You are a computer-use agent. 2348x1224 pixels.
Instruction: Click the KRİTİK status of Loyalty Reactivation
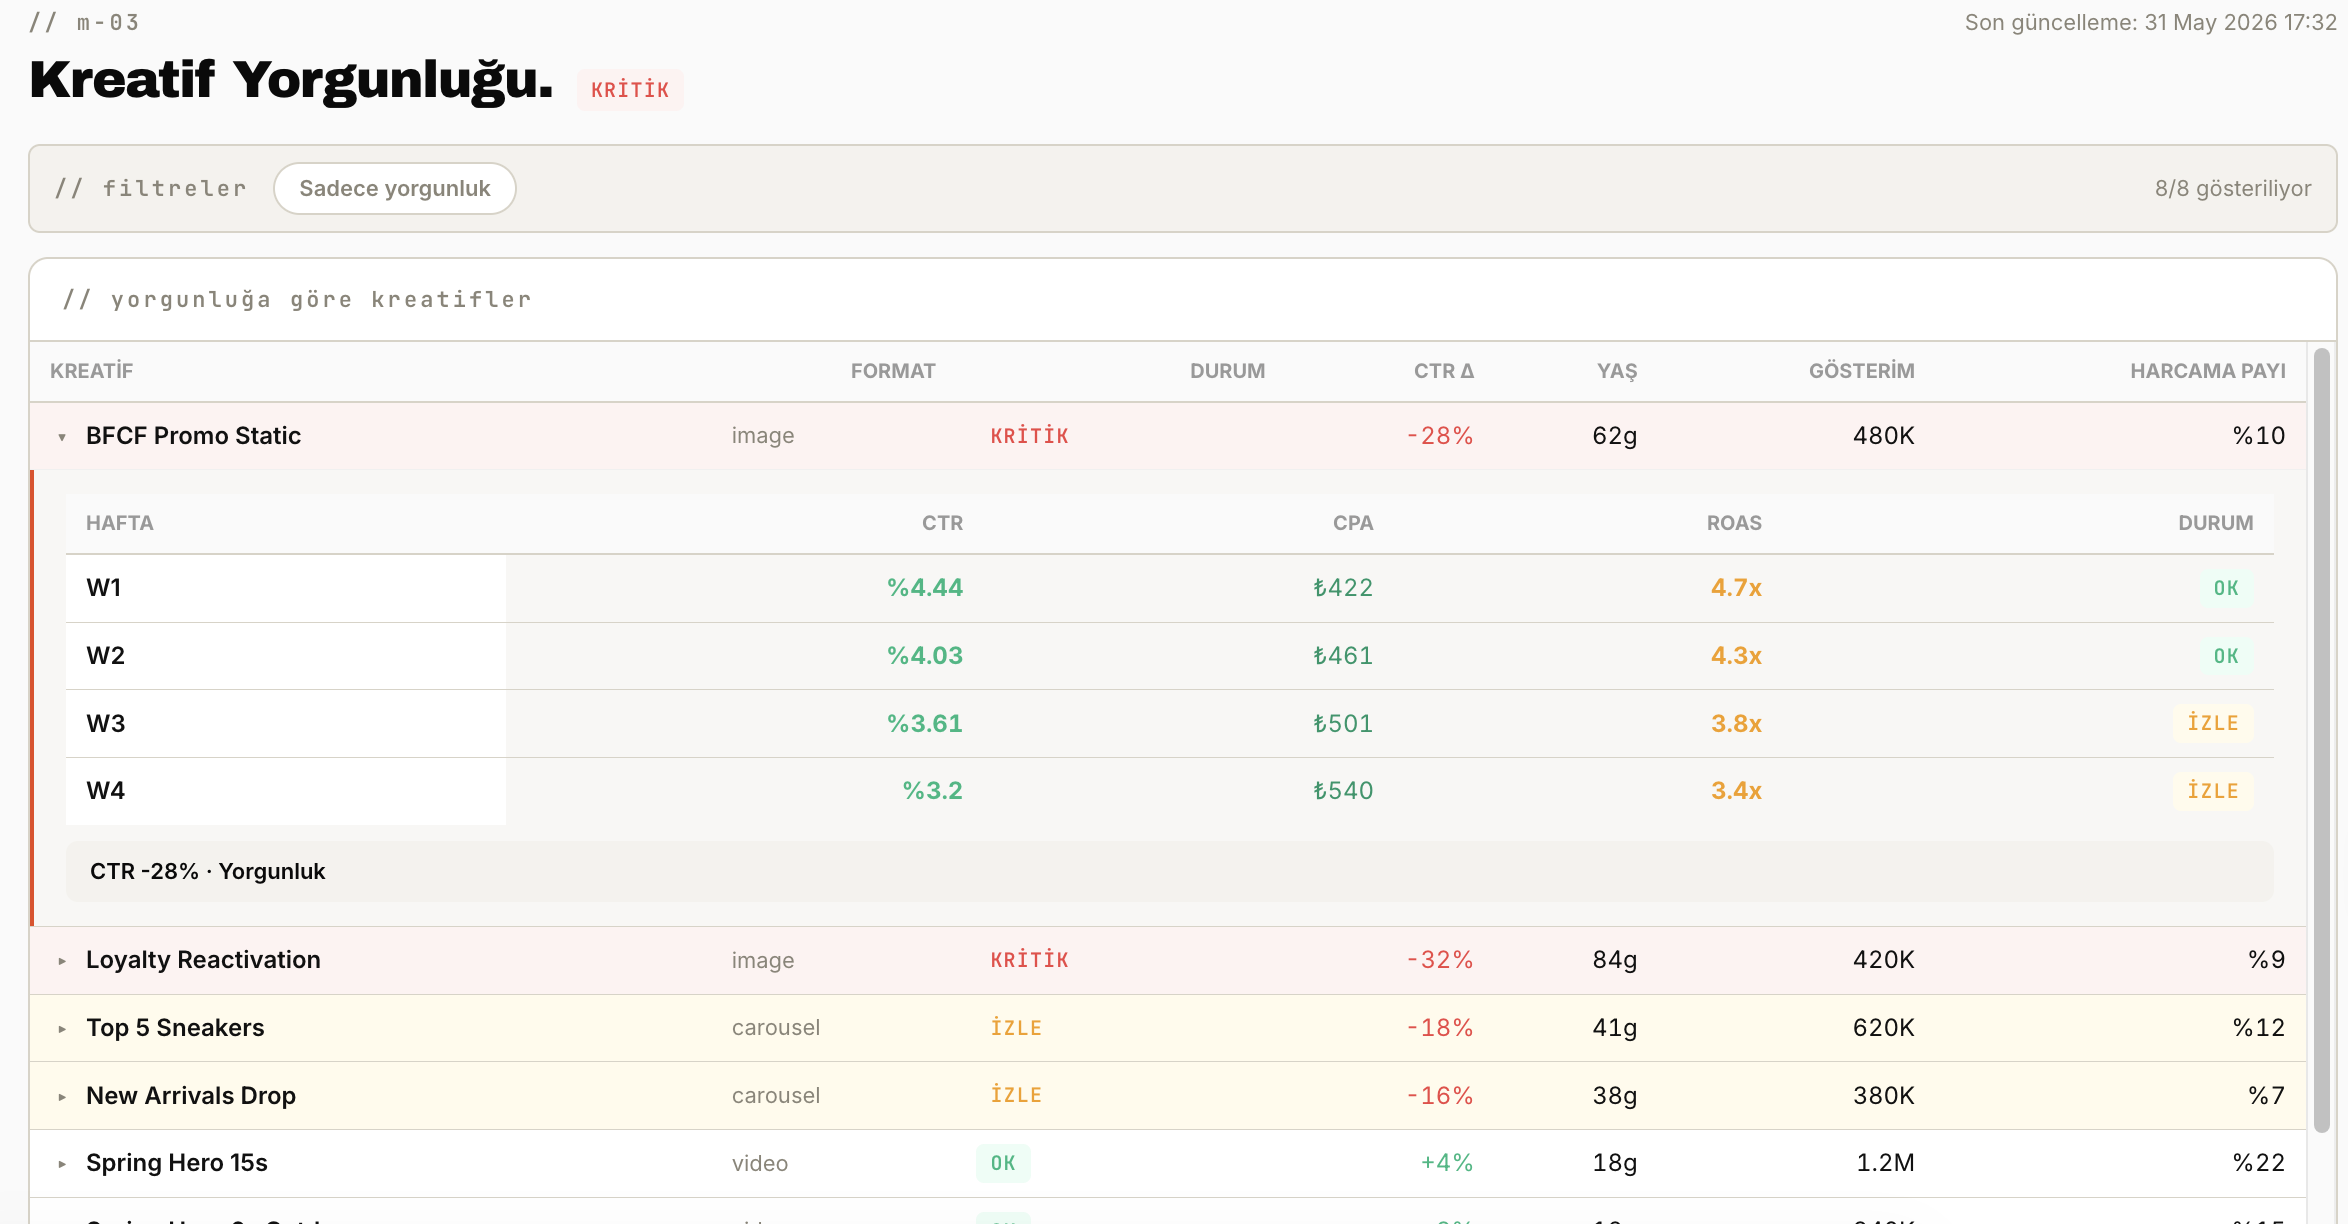1030,960
